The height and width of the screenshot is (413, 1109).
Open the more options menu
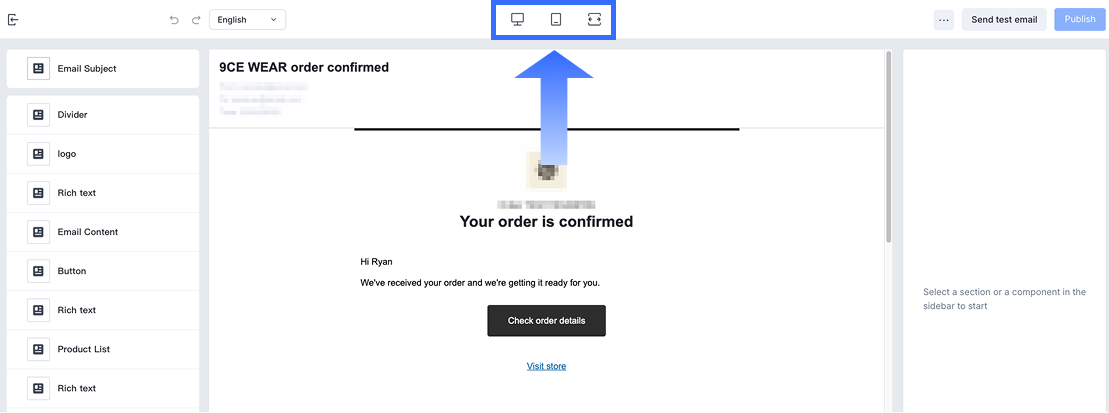pyautogui.click(x=943, y=20)
